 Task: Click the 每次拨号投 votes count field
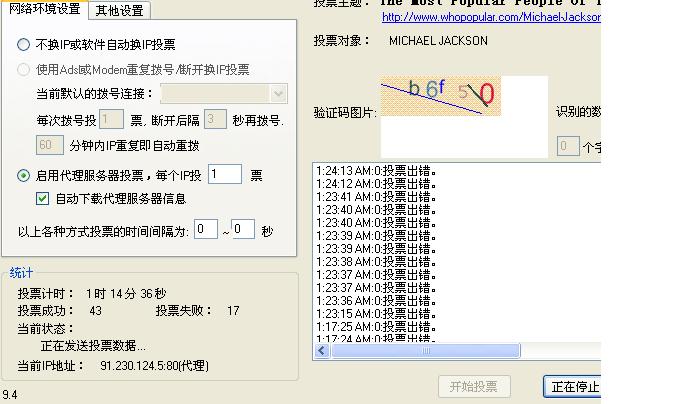pos(113,120)
